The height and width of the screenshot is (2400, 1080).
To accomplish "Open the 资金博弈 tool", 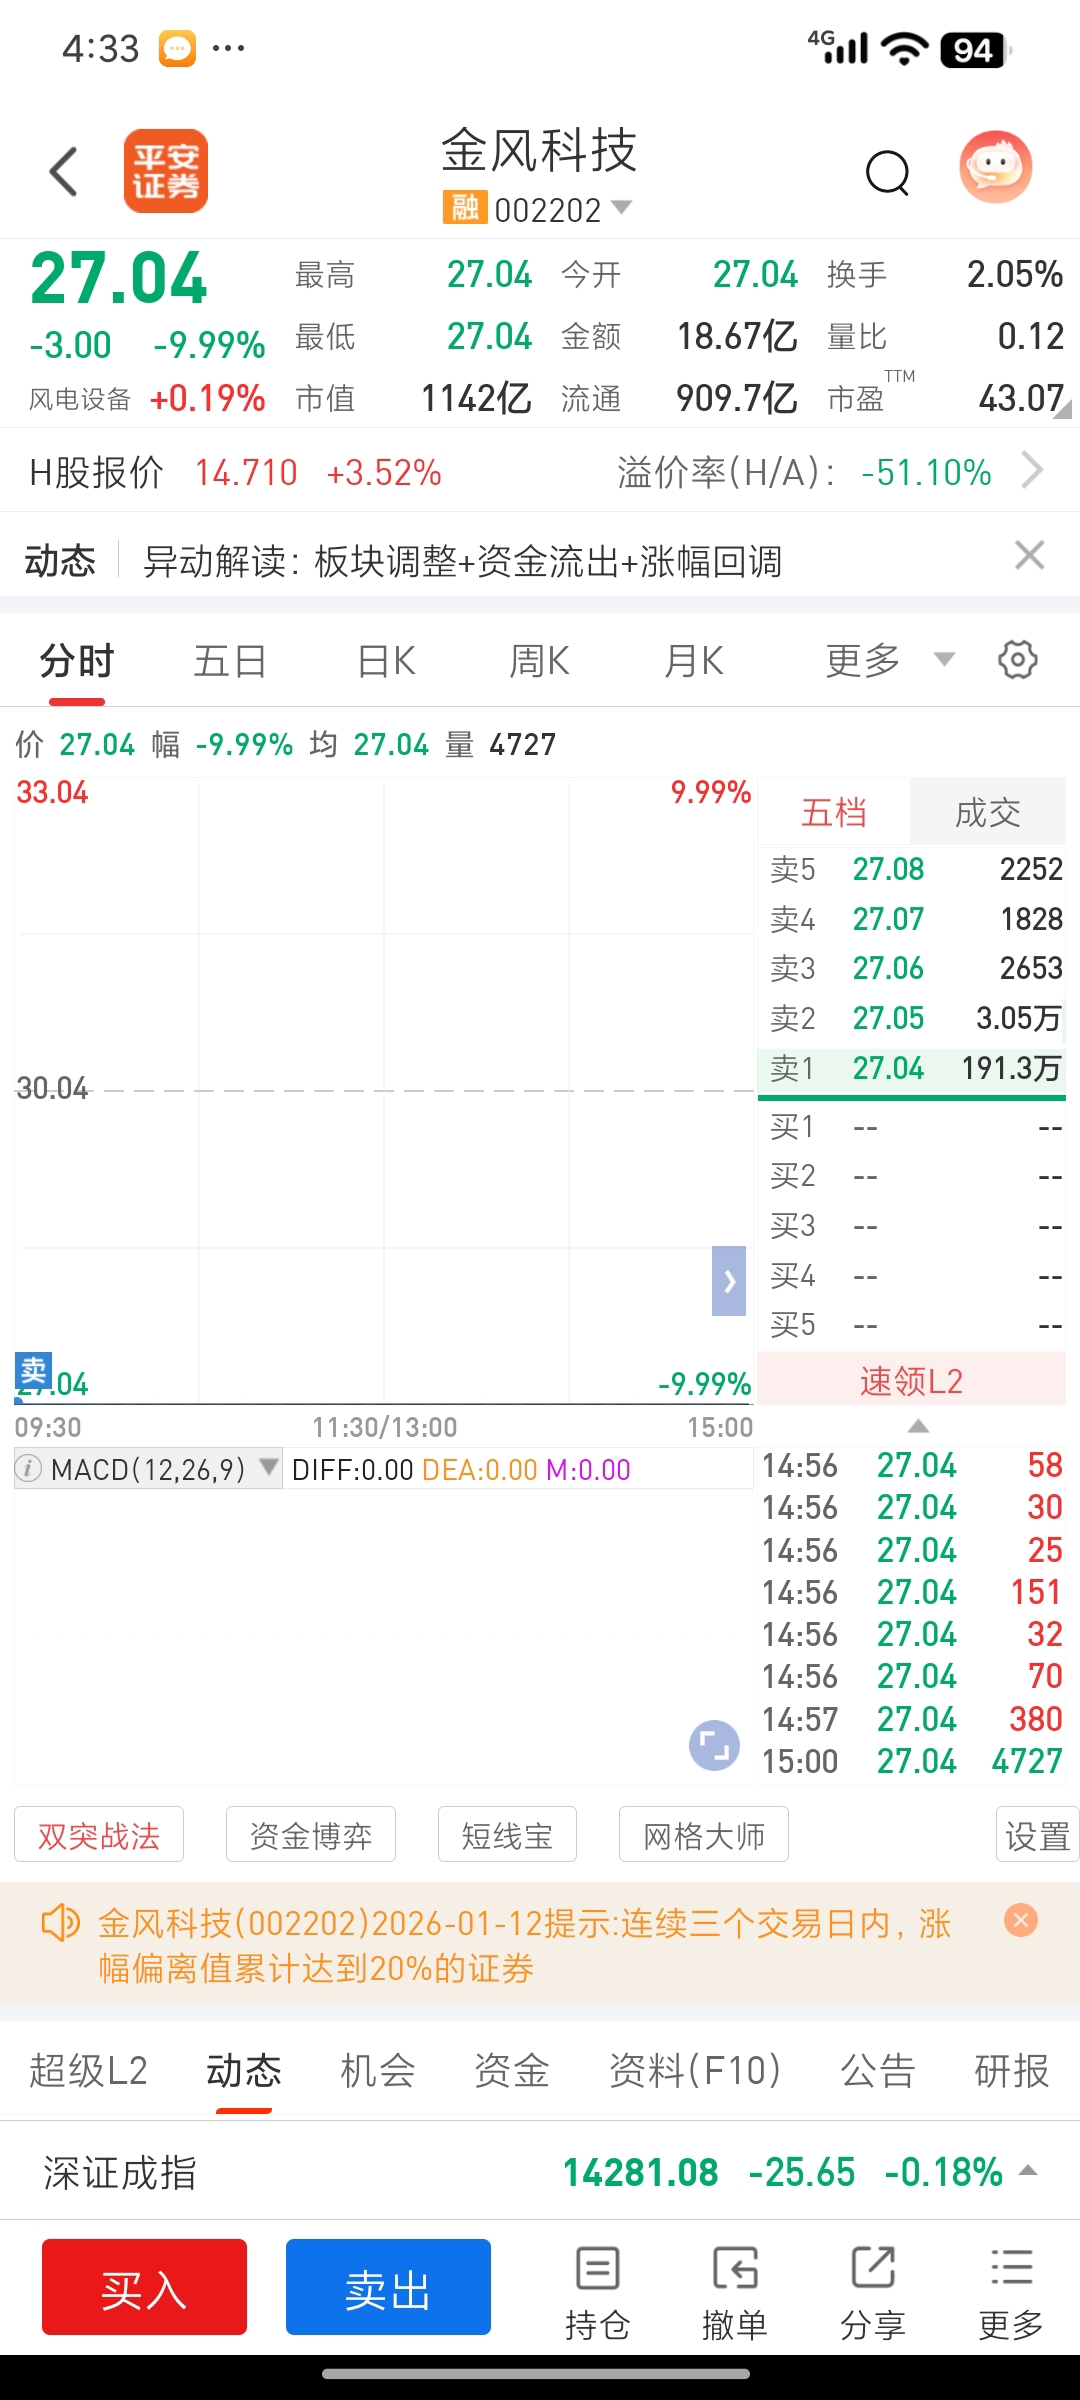I will (311, 1835).
